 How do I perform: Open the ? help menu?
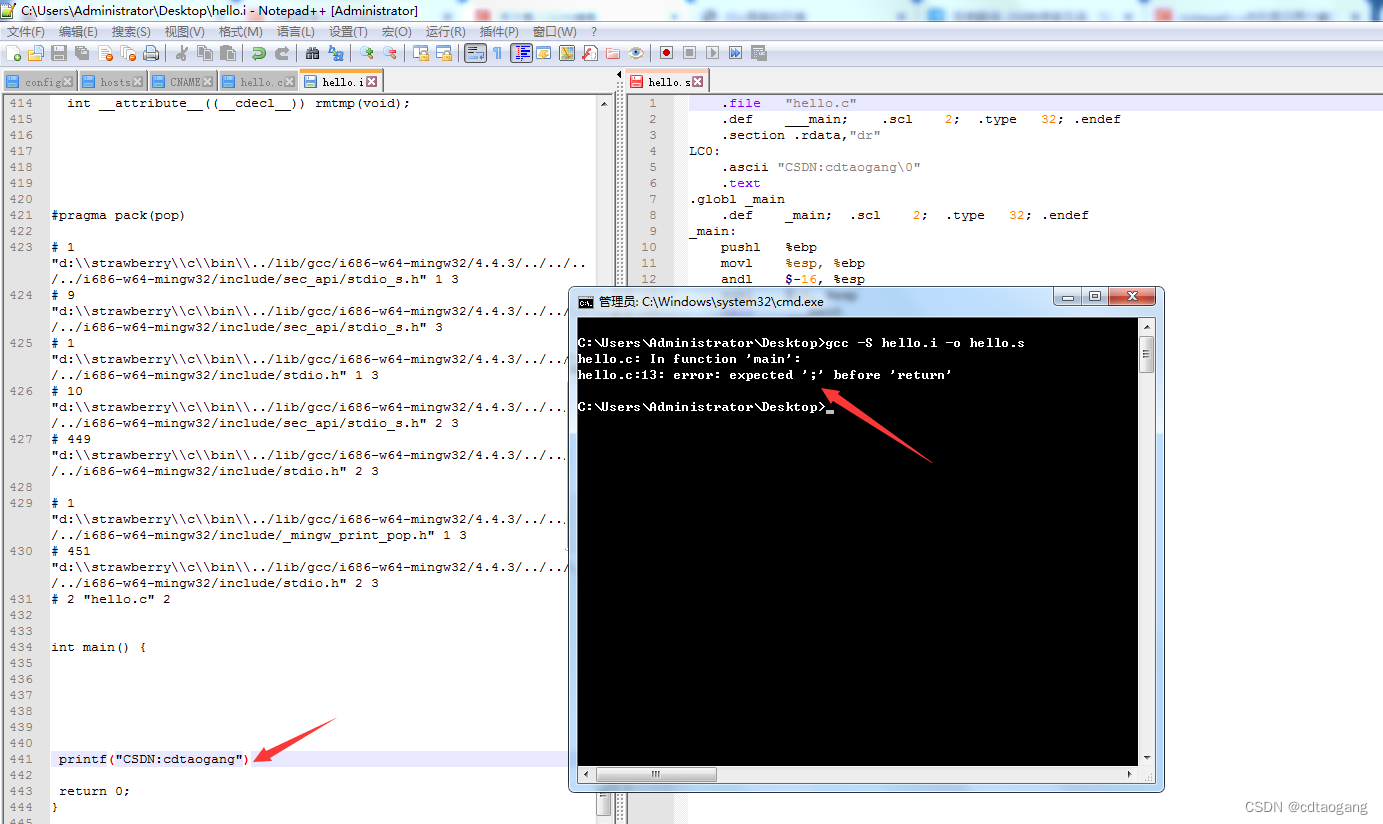click(594, 32)
